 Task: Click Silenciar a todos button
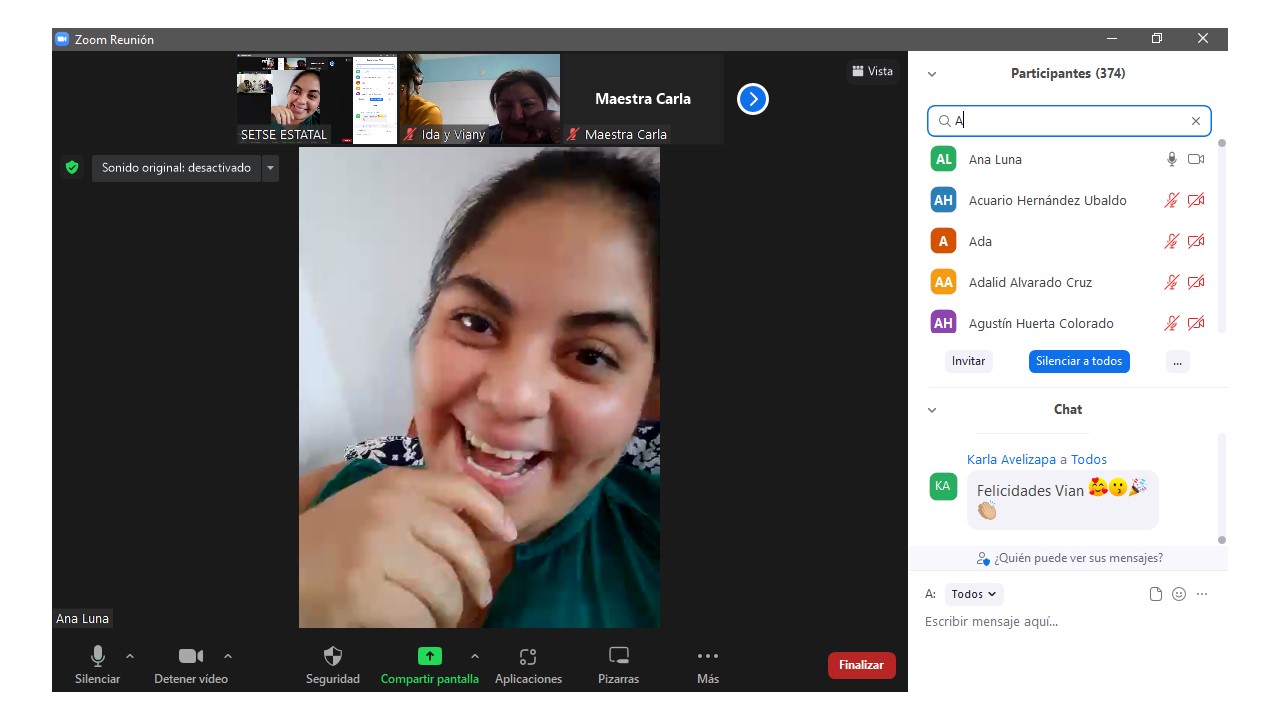[1079, 361]
